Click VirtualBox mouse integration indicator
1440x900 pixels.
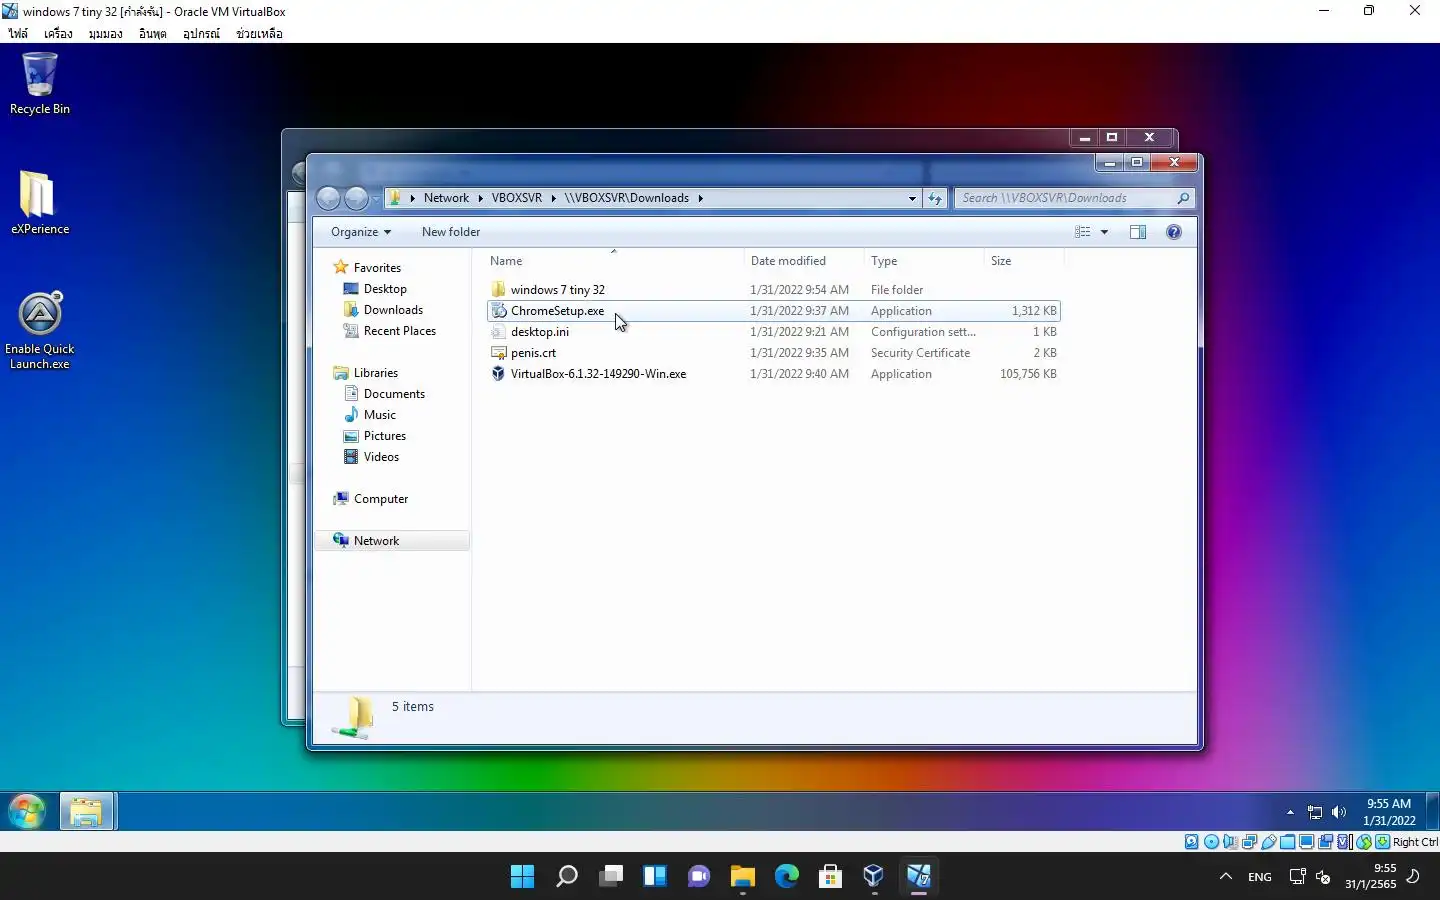pyautogui.click(x=1363, y=842)
